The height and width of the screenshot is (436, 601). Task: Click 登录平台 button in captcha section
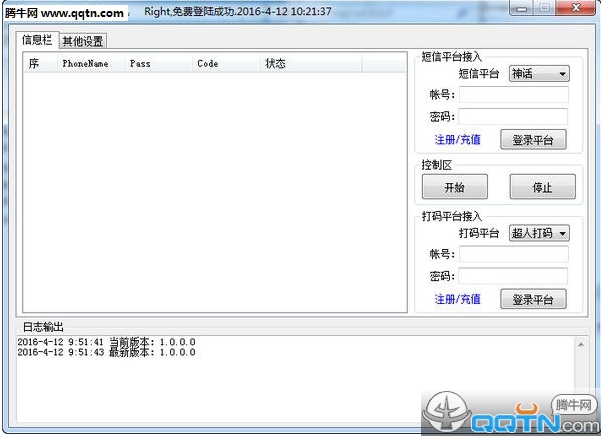coord(533,299)
